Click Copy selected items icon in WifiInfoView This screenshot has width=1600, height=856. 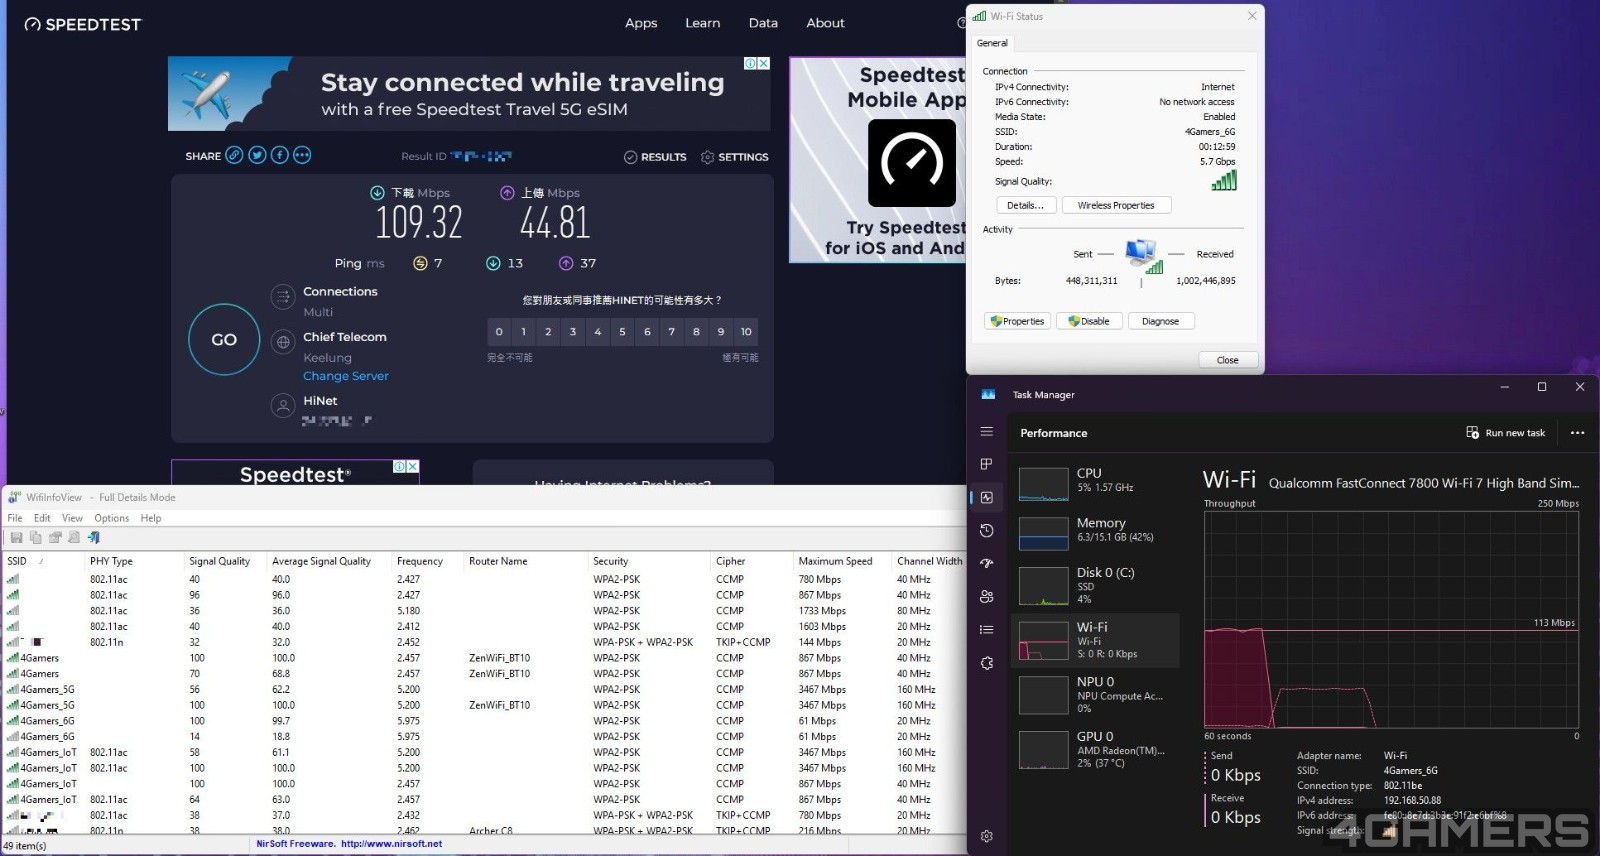35,538
